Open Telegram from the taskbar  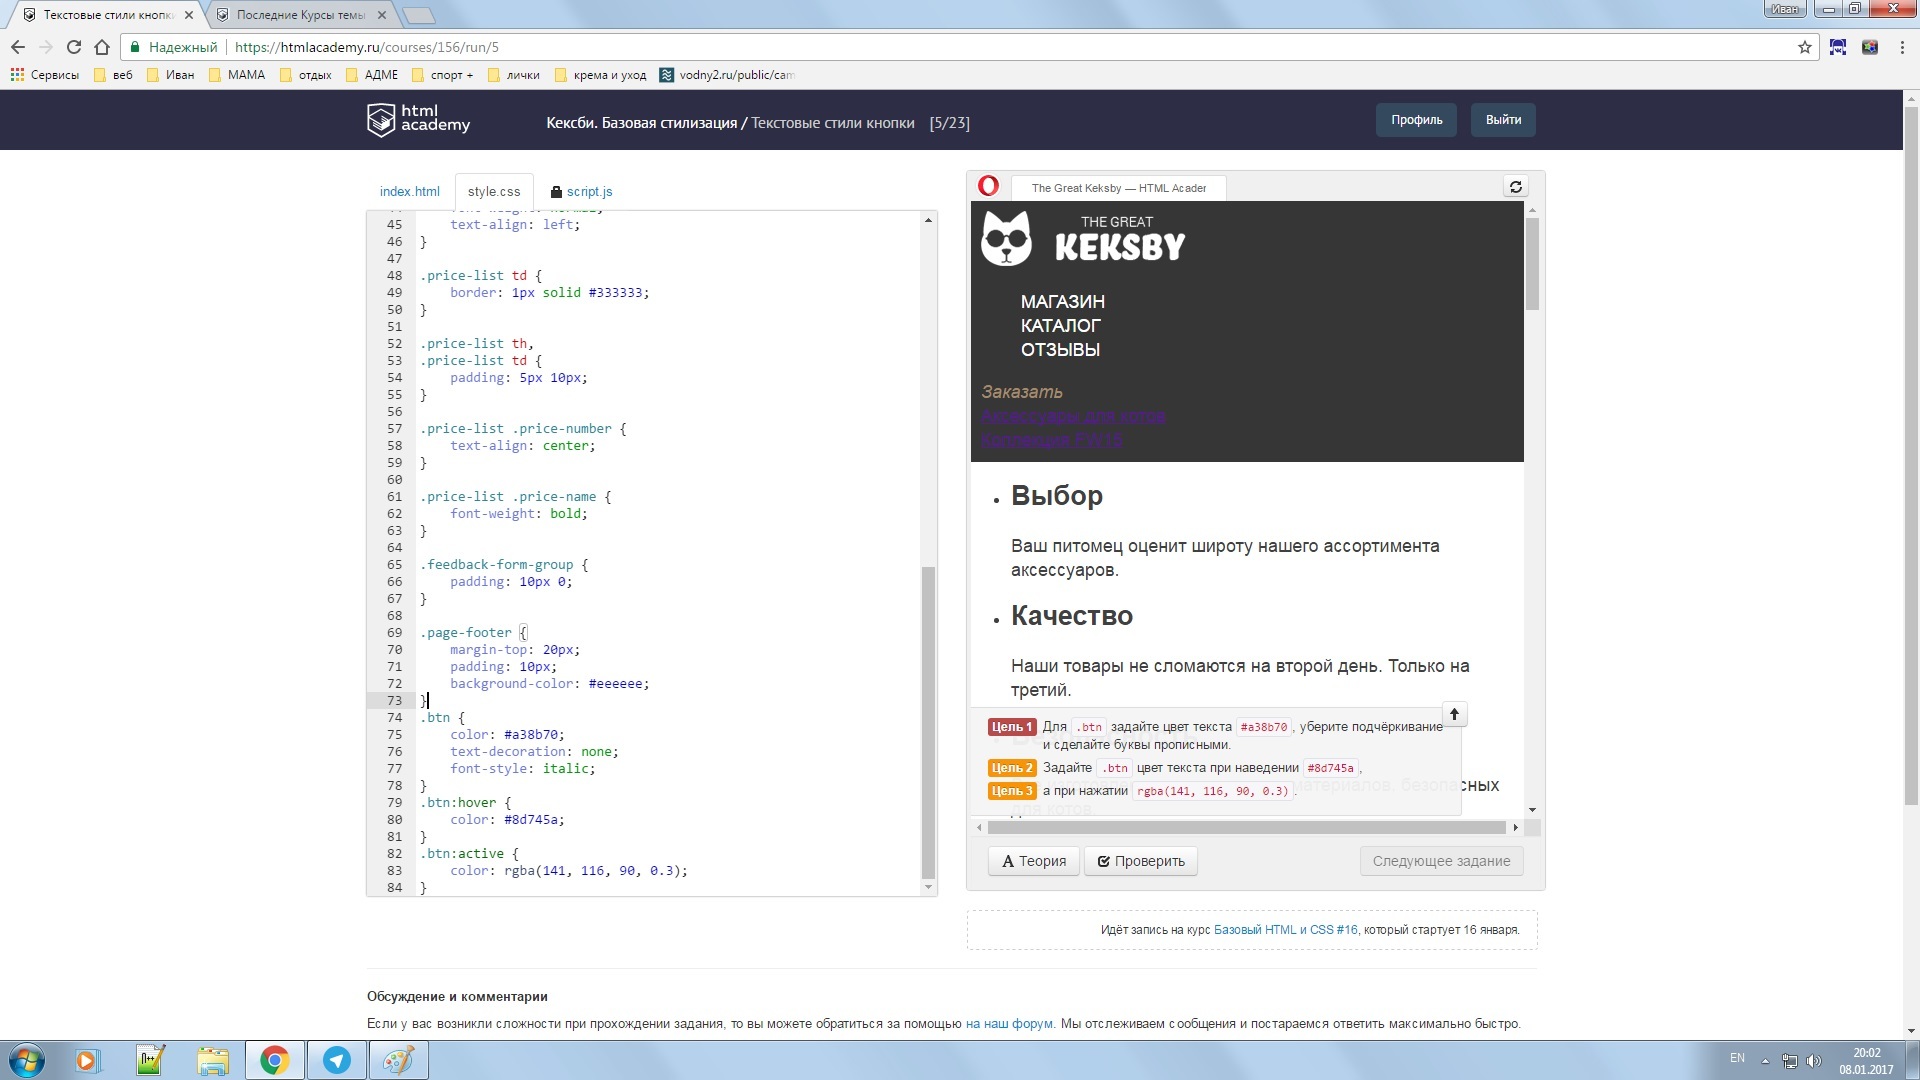(337, 1060)
